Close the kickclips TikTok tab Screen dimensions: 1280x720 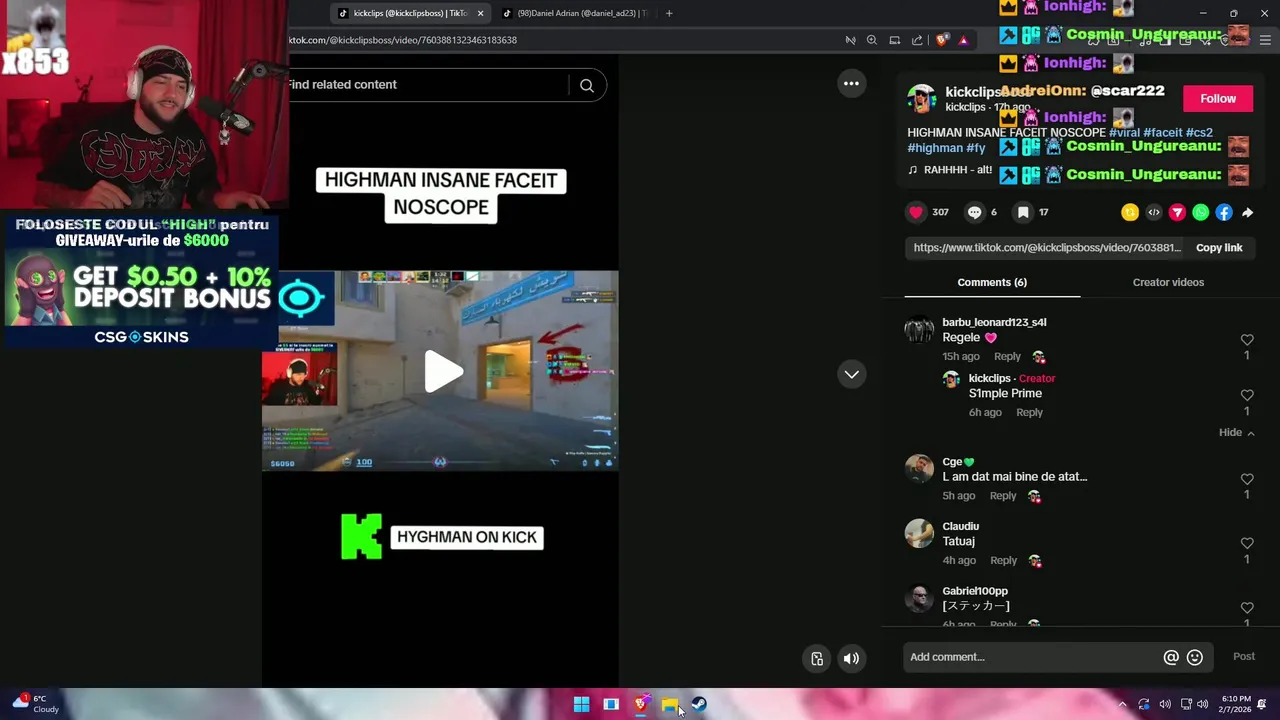pyautogui.click(x=480, y=13)
